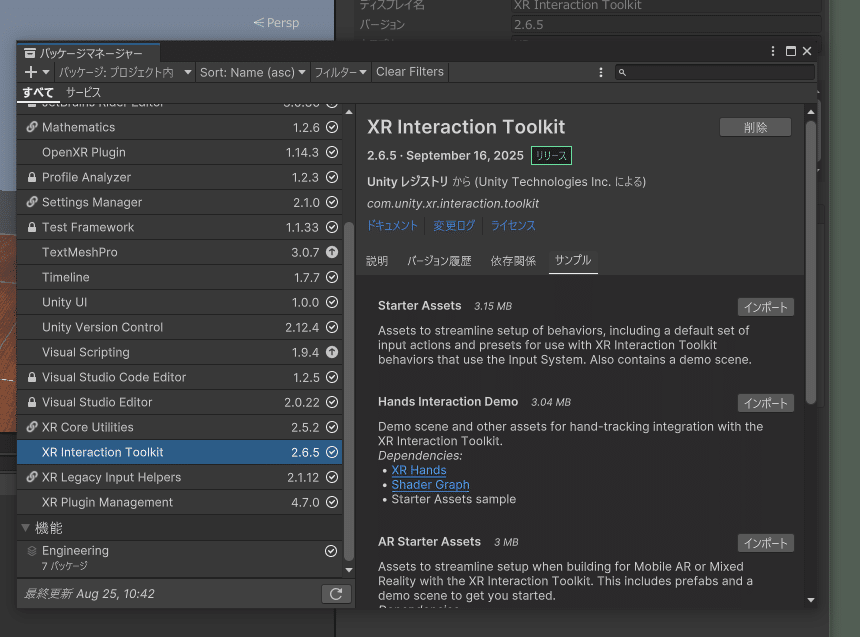The width and height of the screenshot is (860, 637).
Task: Open the add package dropdown arrow
Action: point(46,72)
